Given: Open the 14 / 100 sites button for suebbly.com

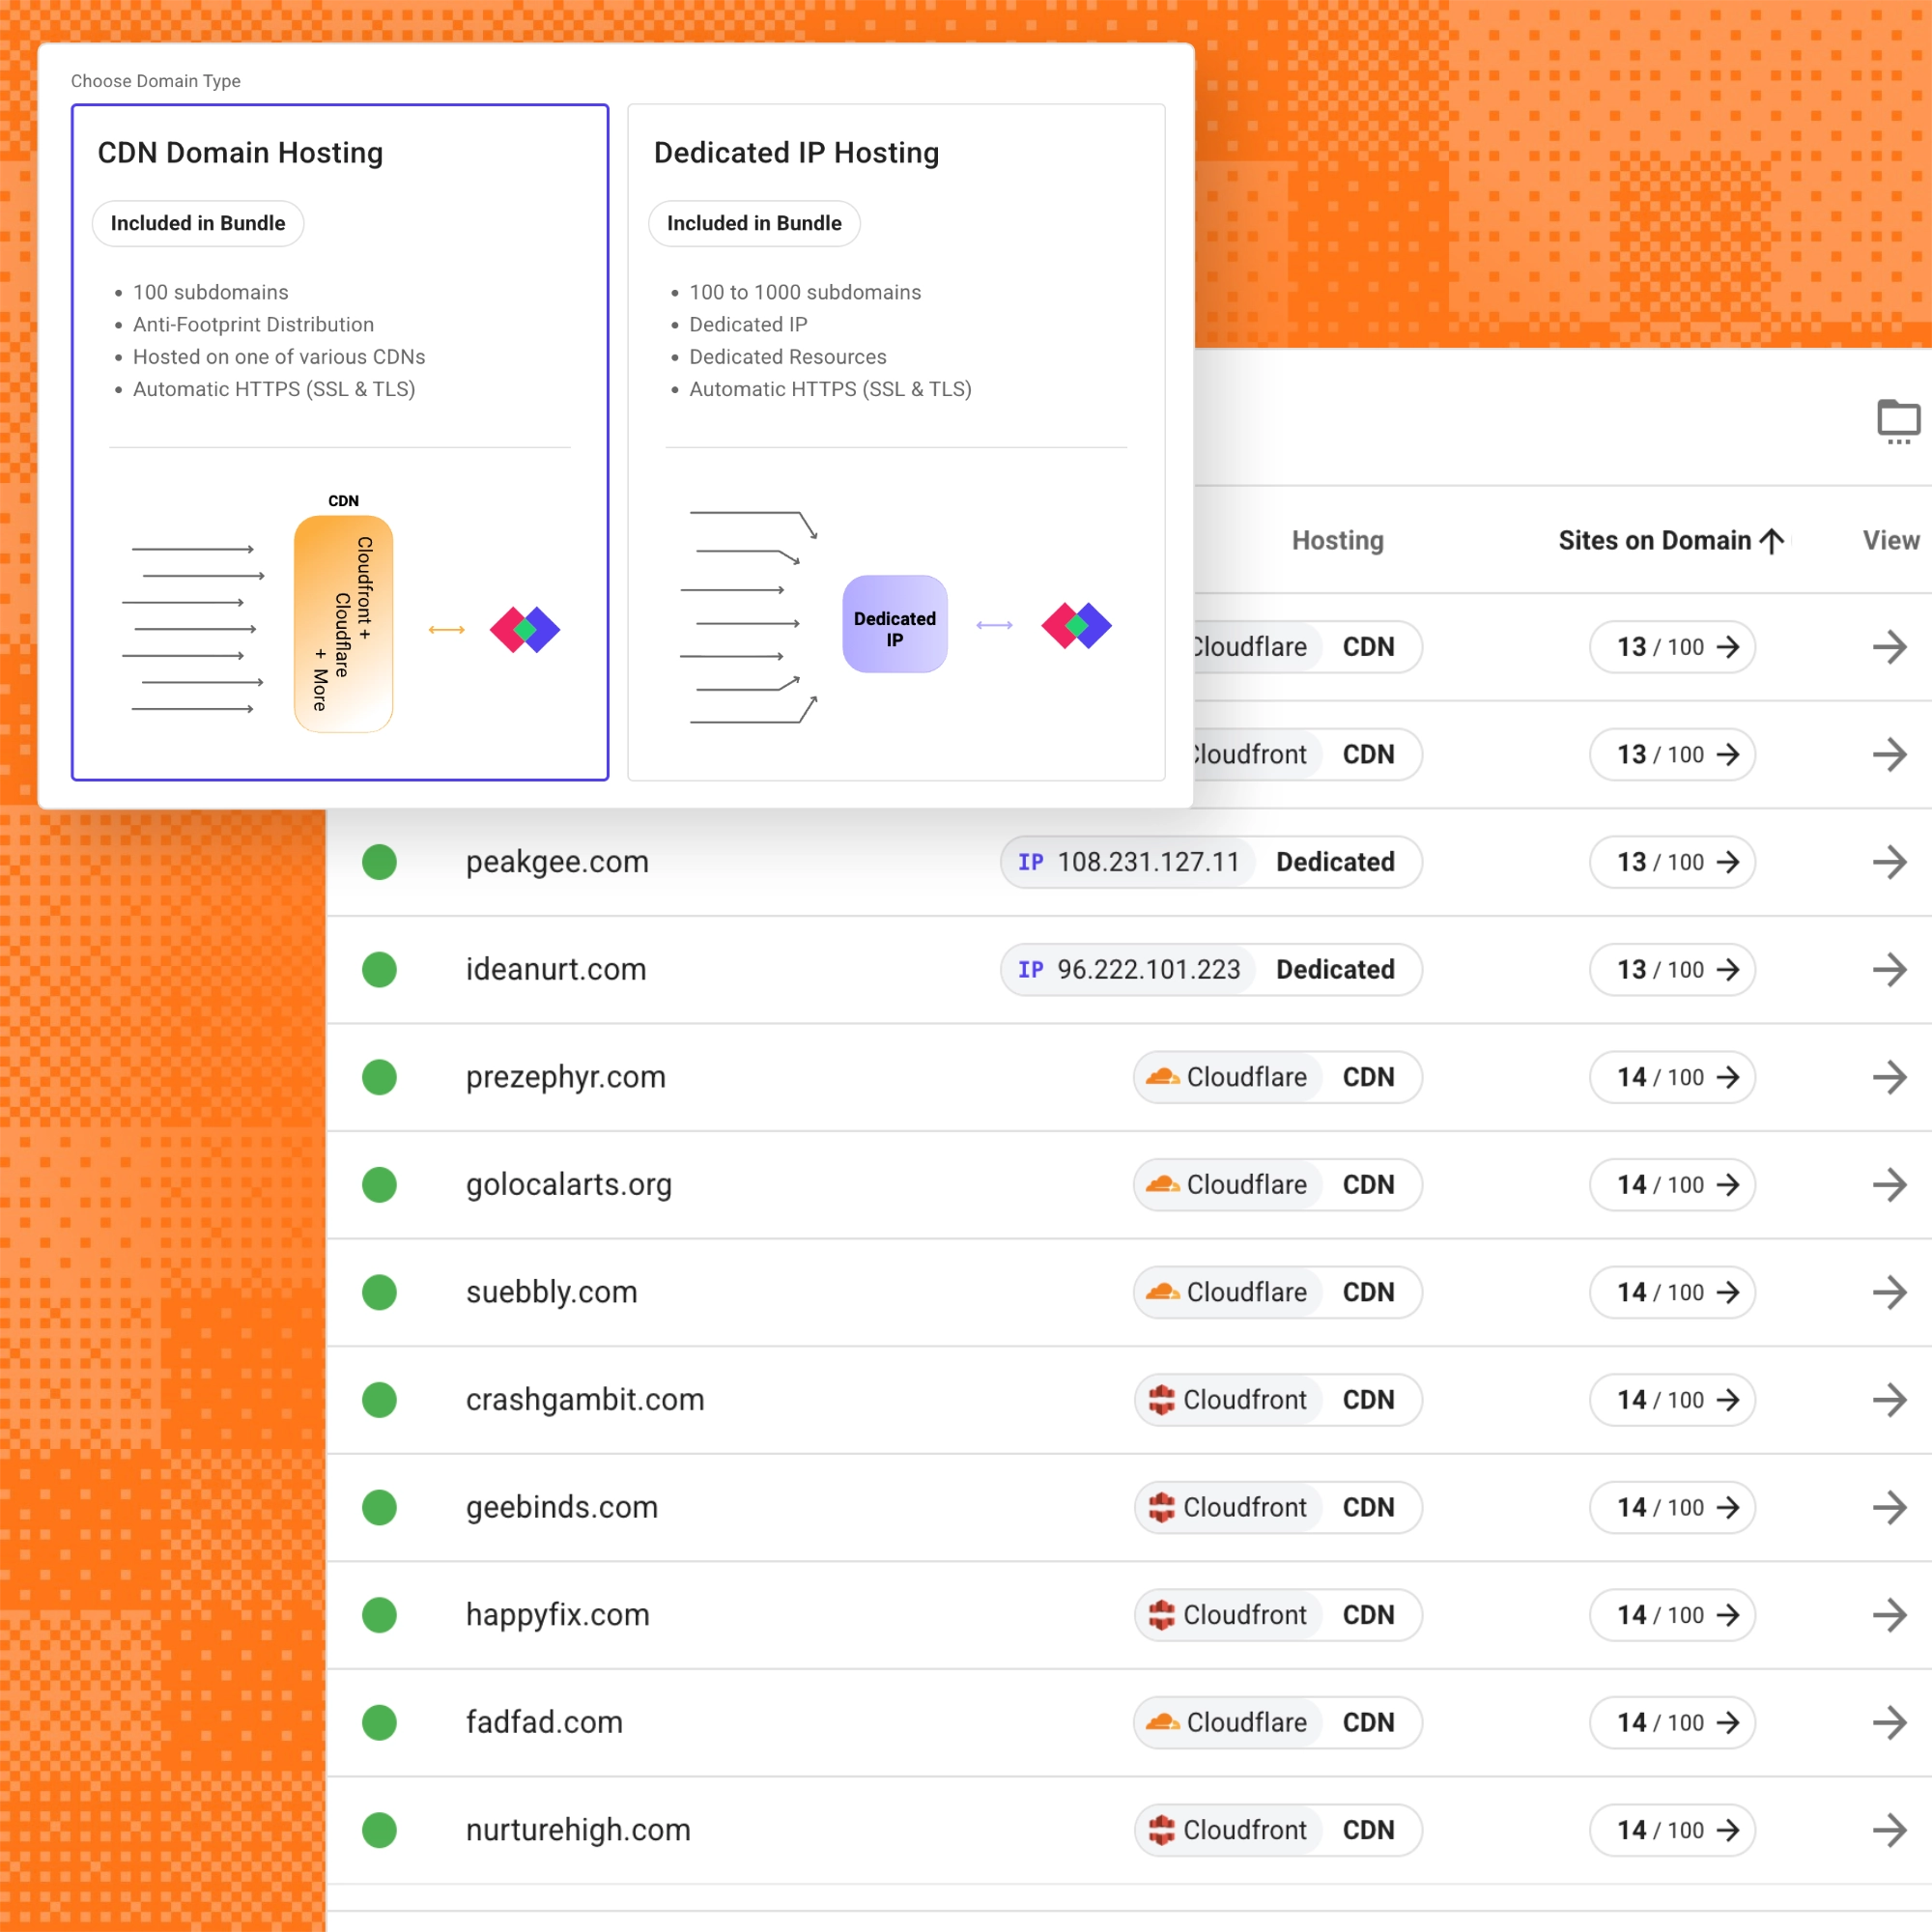Looking at the screenshot, I should [x=1672, y=1292].
